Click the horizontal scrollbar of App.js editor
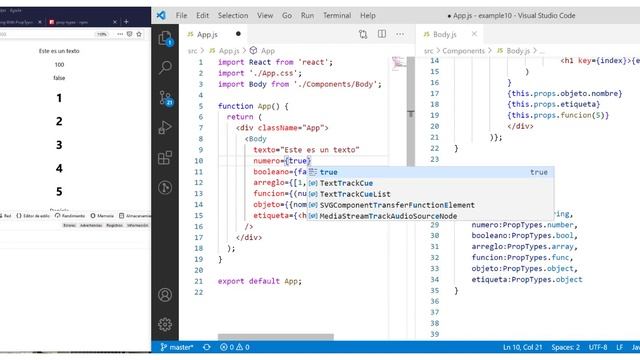Screen dimensions: 640x360 [276, 337]
